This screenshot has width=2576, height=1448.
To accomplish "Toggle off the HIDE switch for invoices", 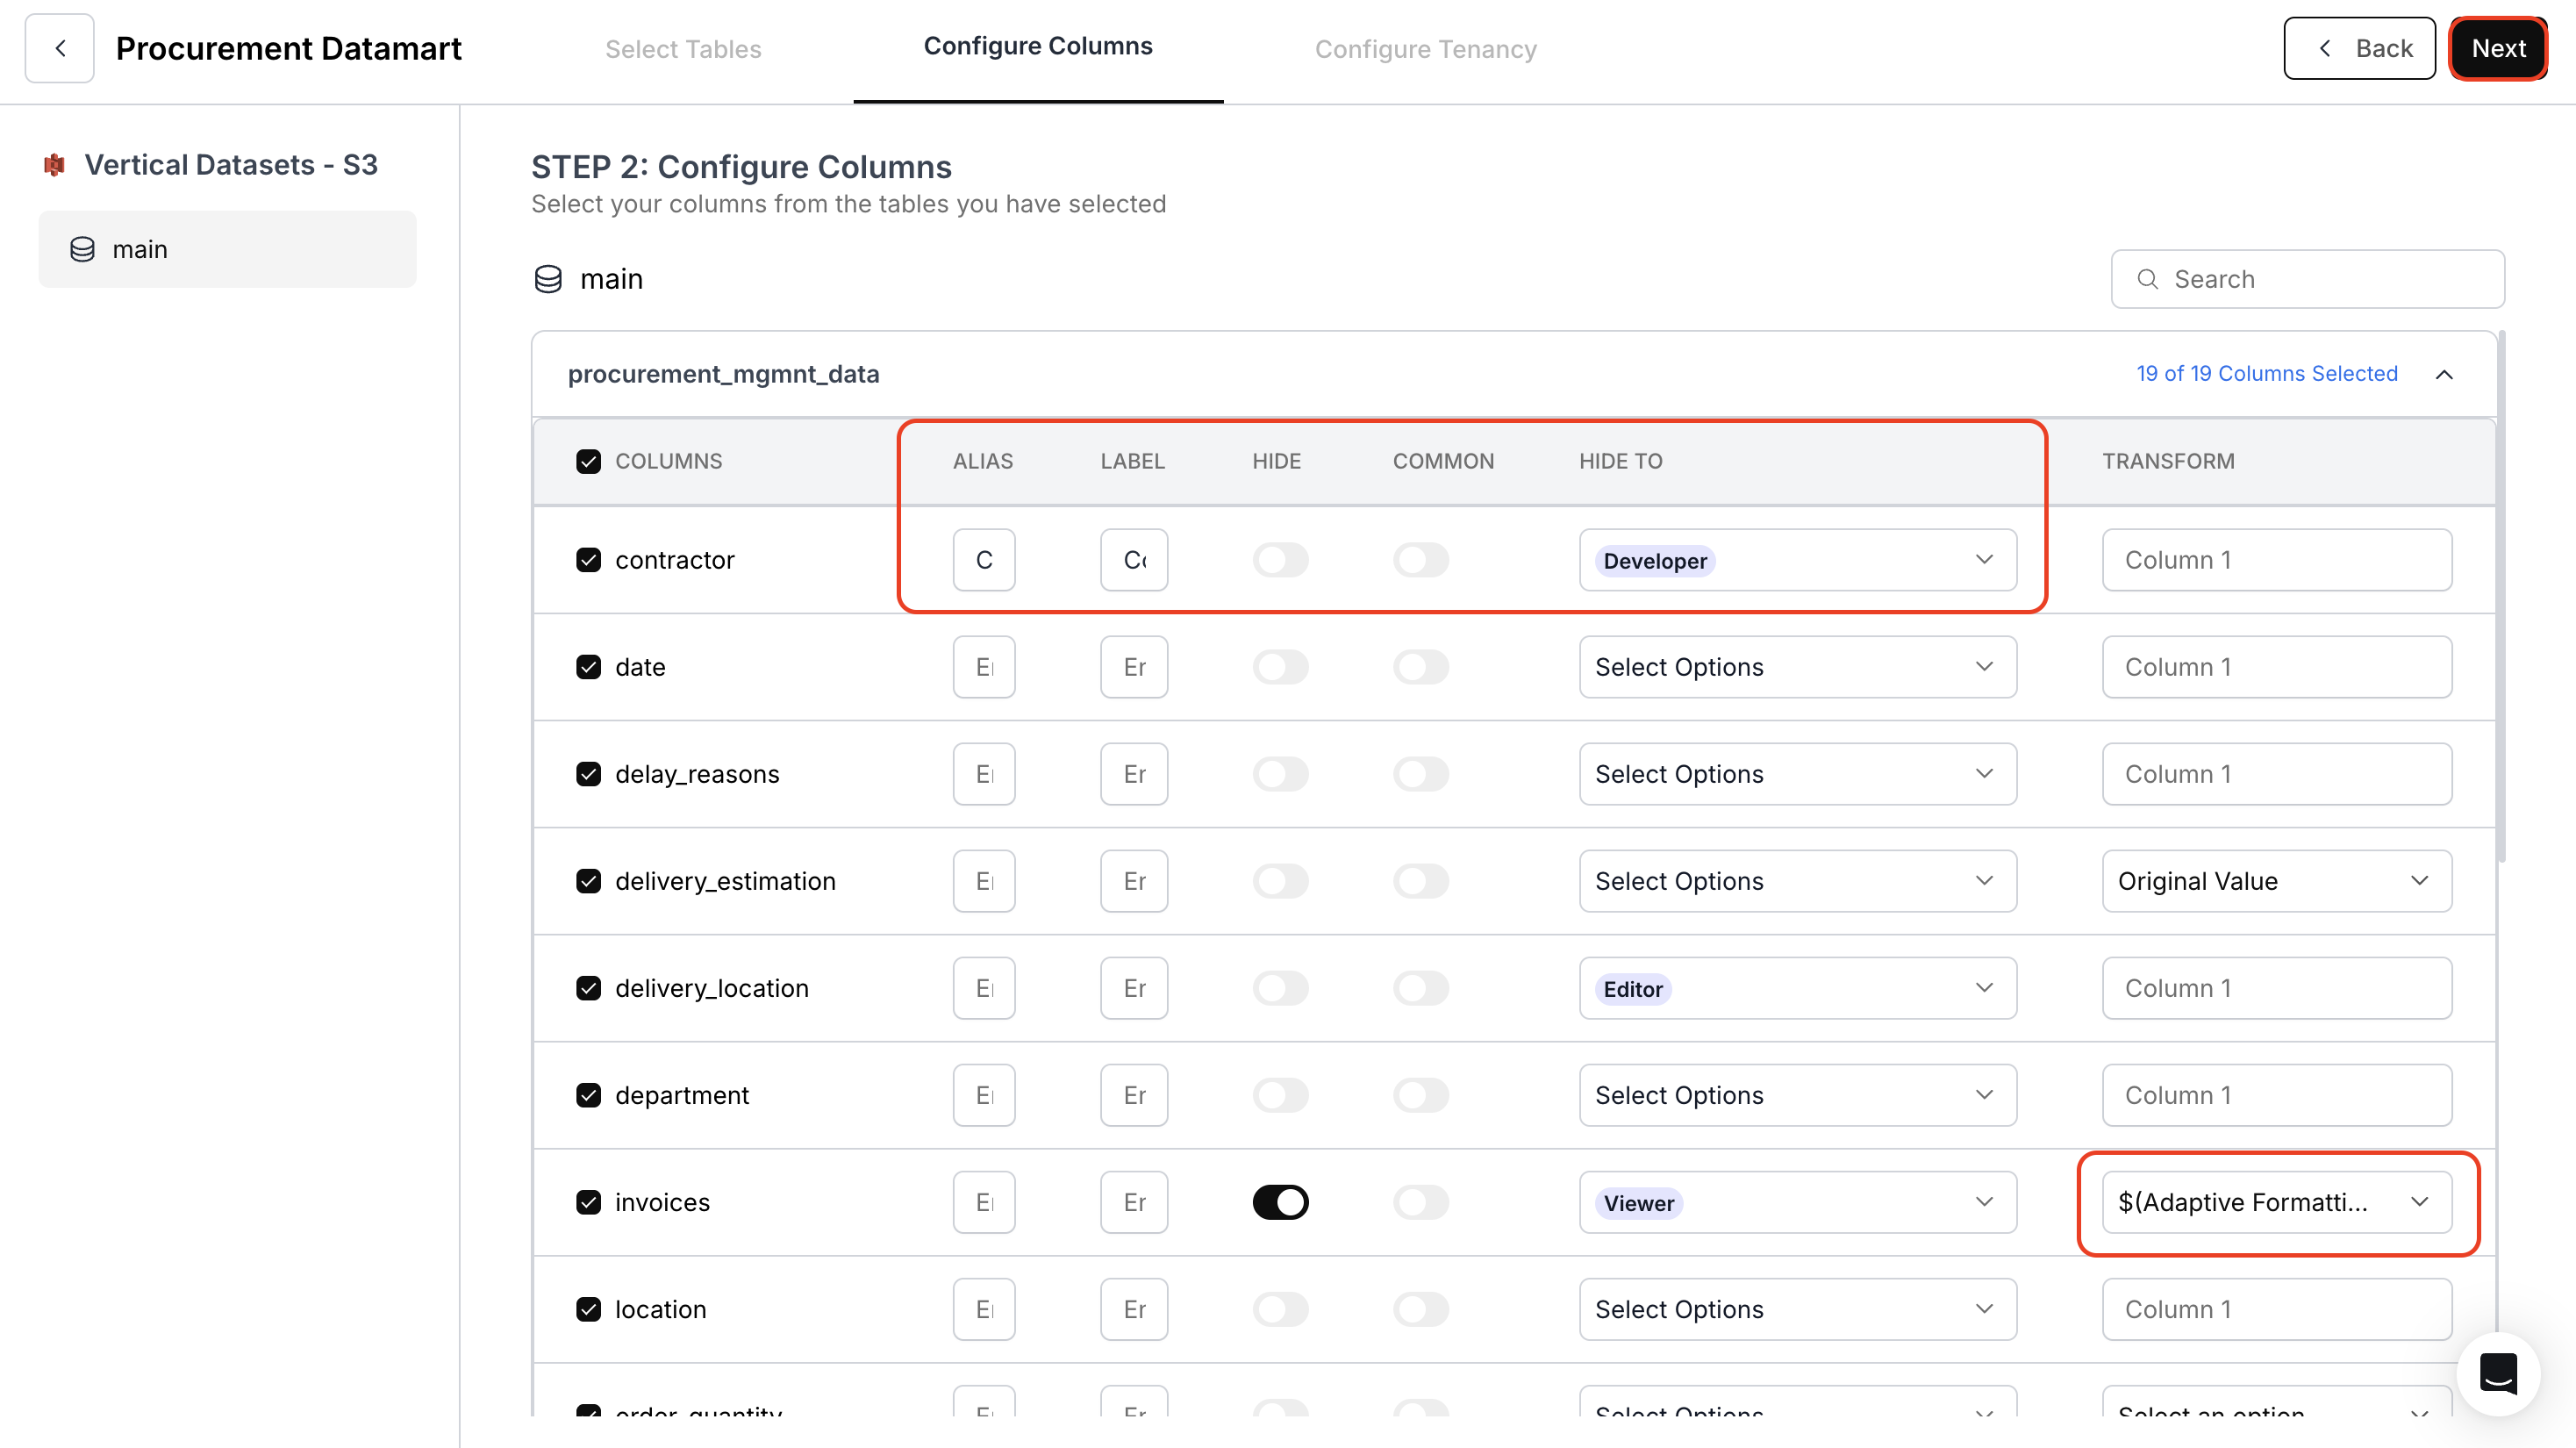I will click(x=1280, y=1202).
